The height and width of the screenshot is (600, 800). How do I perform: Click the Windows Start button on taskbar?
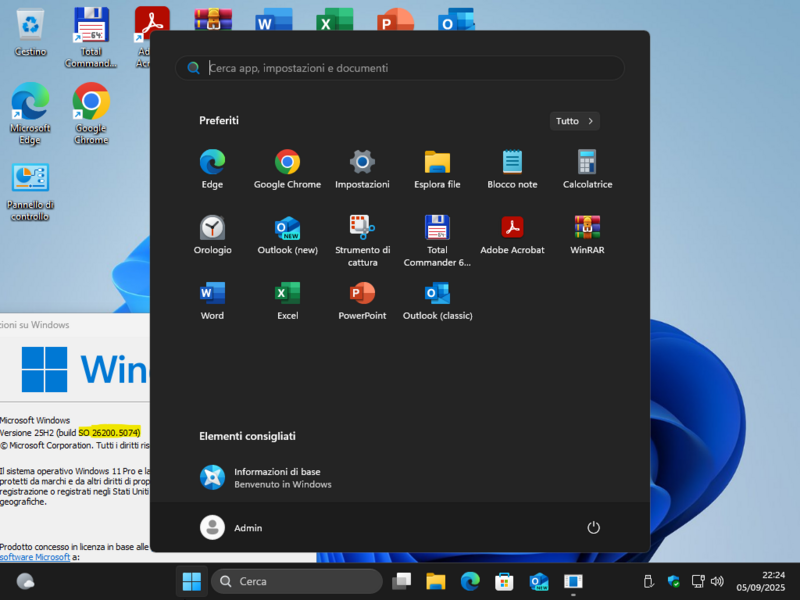click(x=192, y=581)
